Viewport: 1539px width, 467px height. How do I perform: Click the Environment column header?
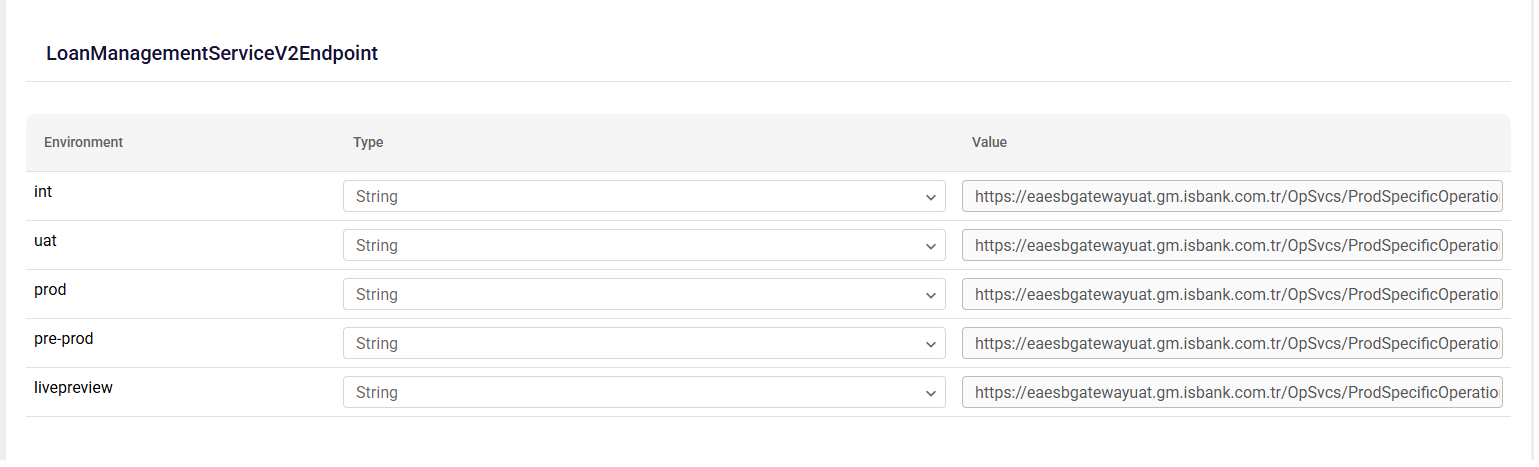coord(83,142)
